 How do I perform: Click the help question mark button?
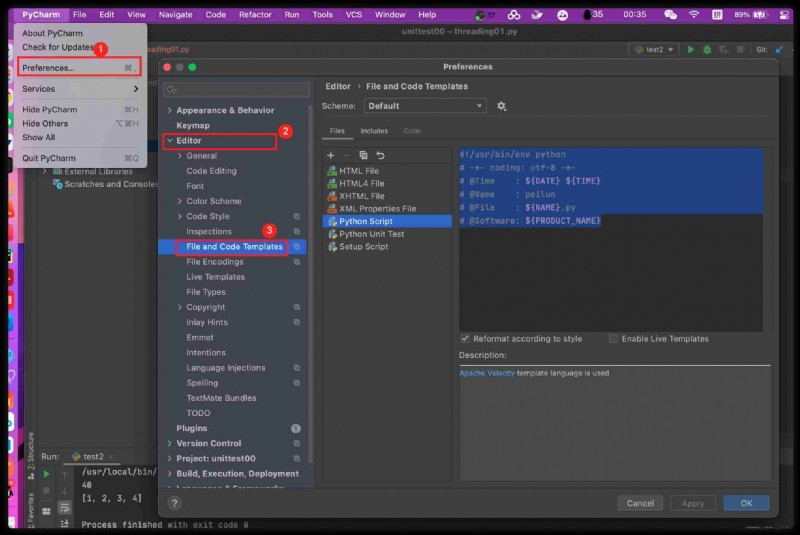tap(174, 503)
